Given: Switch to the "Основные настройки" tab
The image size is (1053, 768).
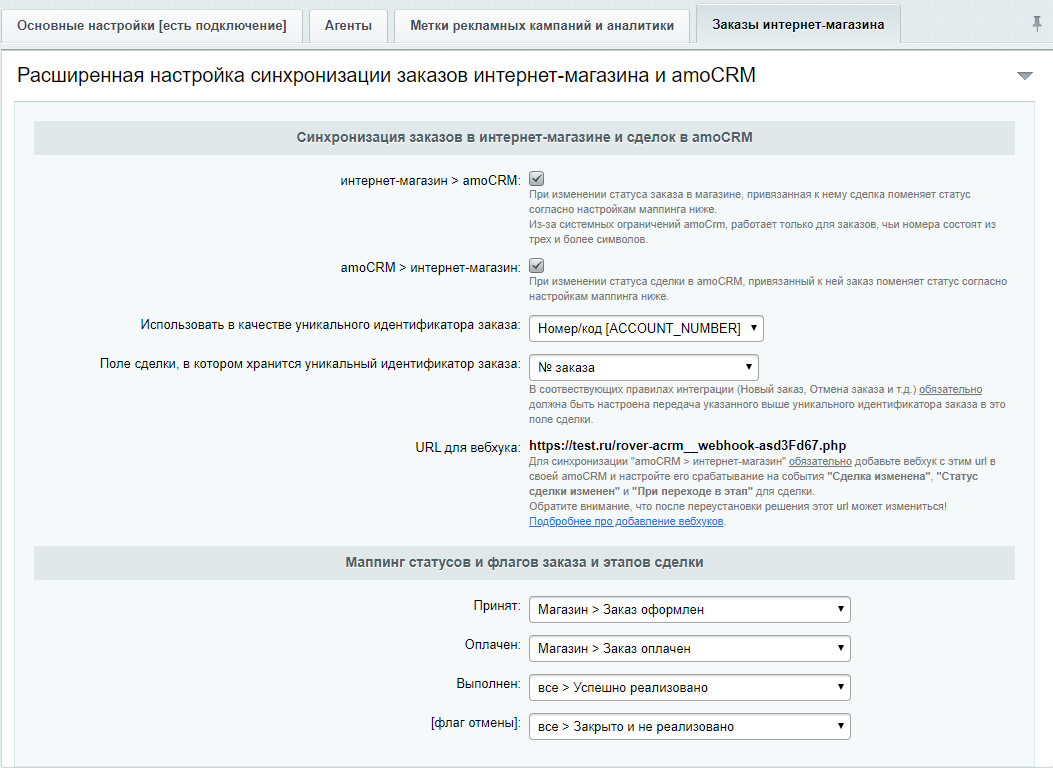Looking at the screenshot, I should 152,24.
